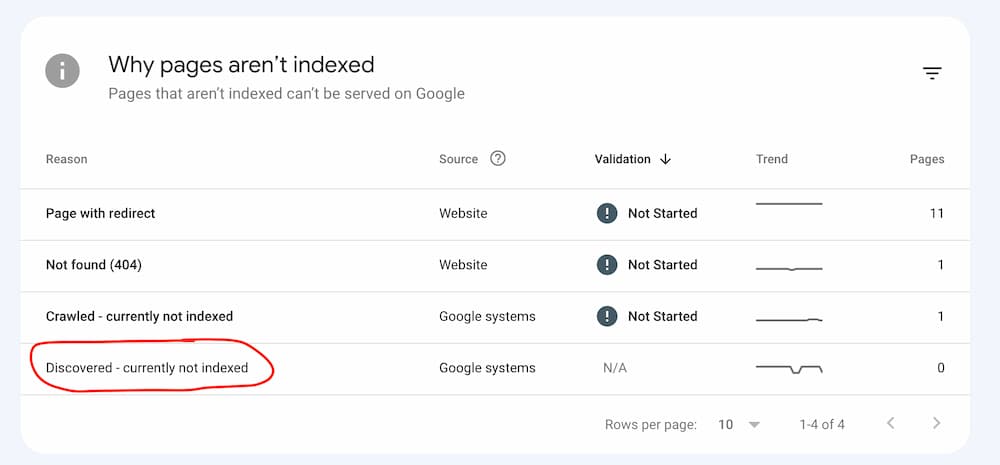Click the Why pages aren't indexed title

pos(241,64)
